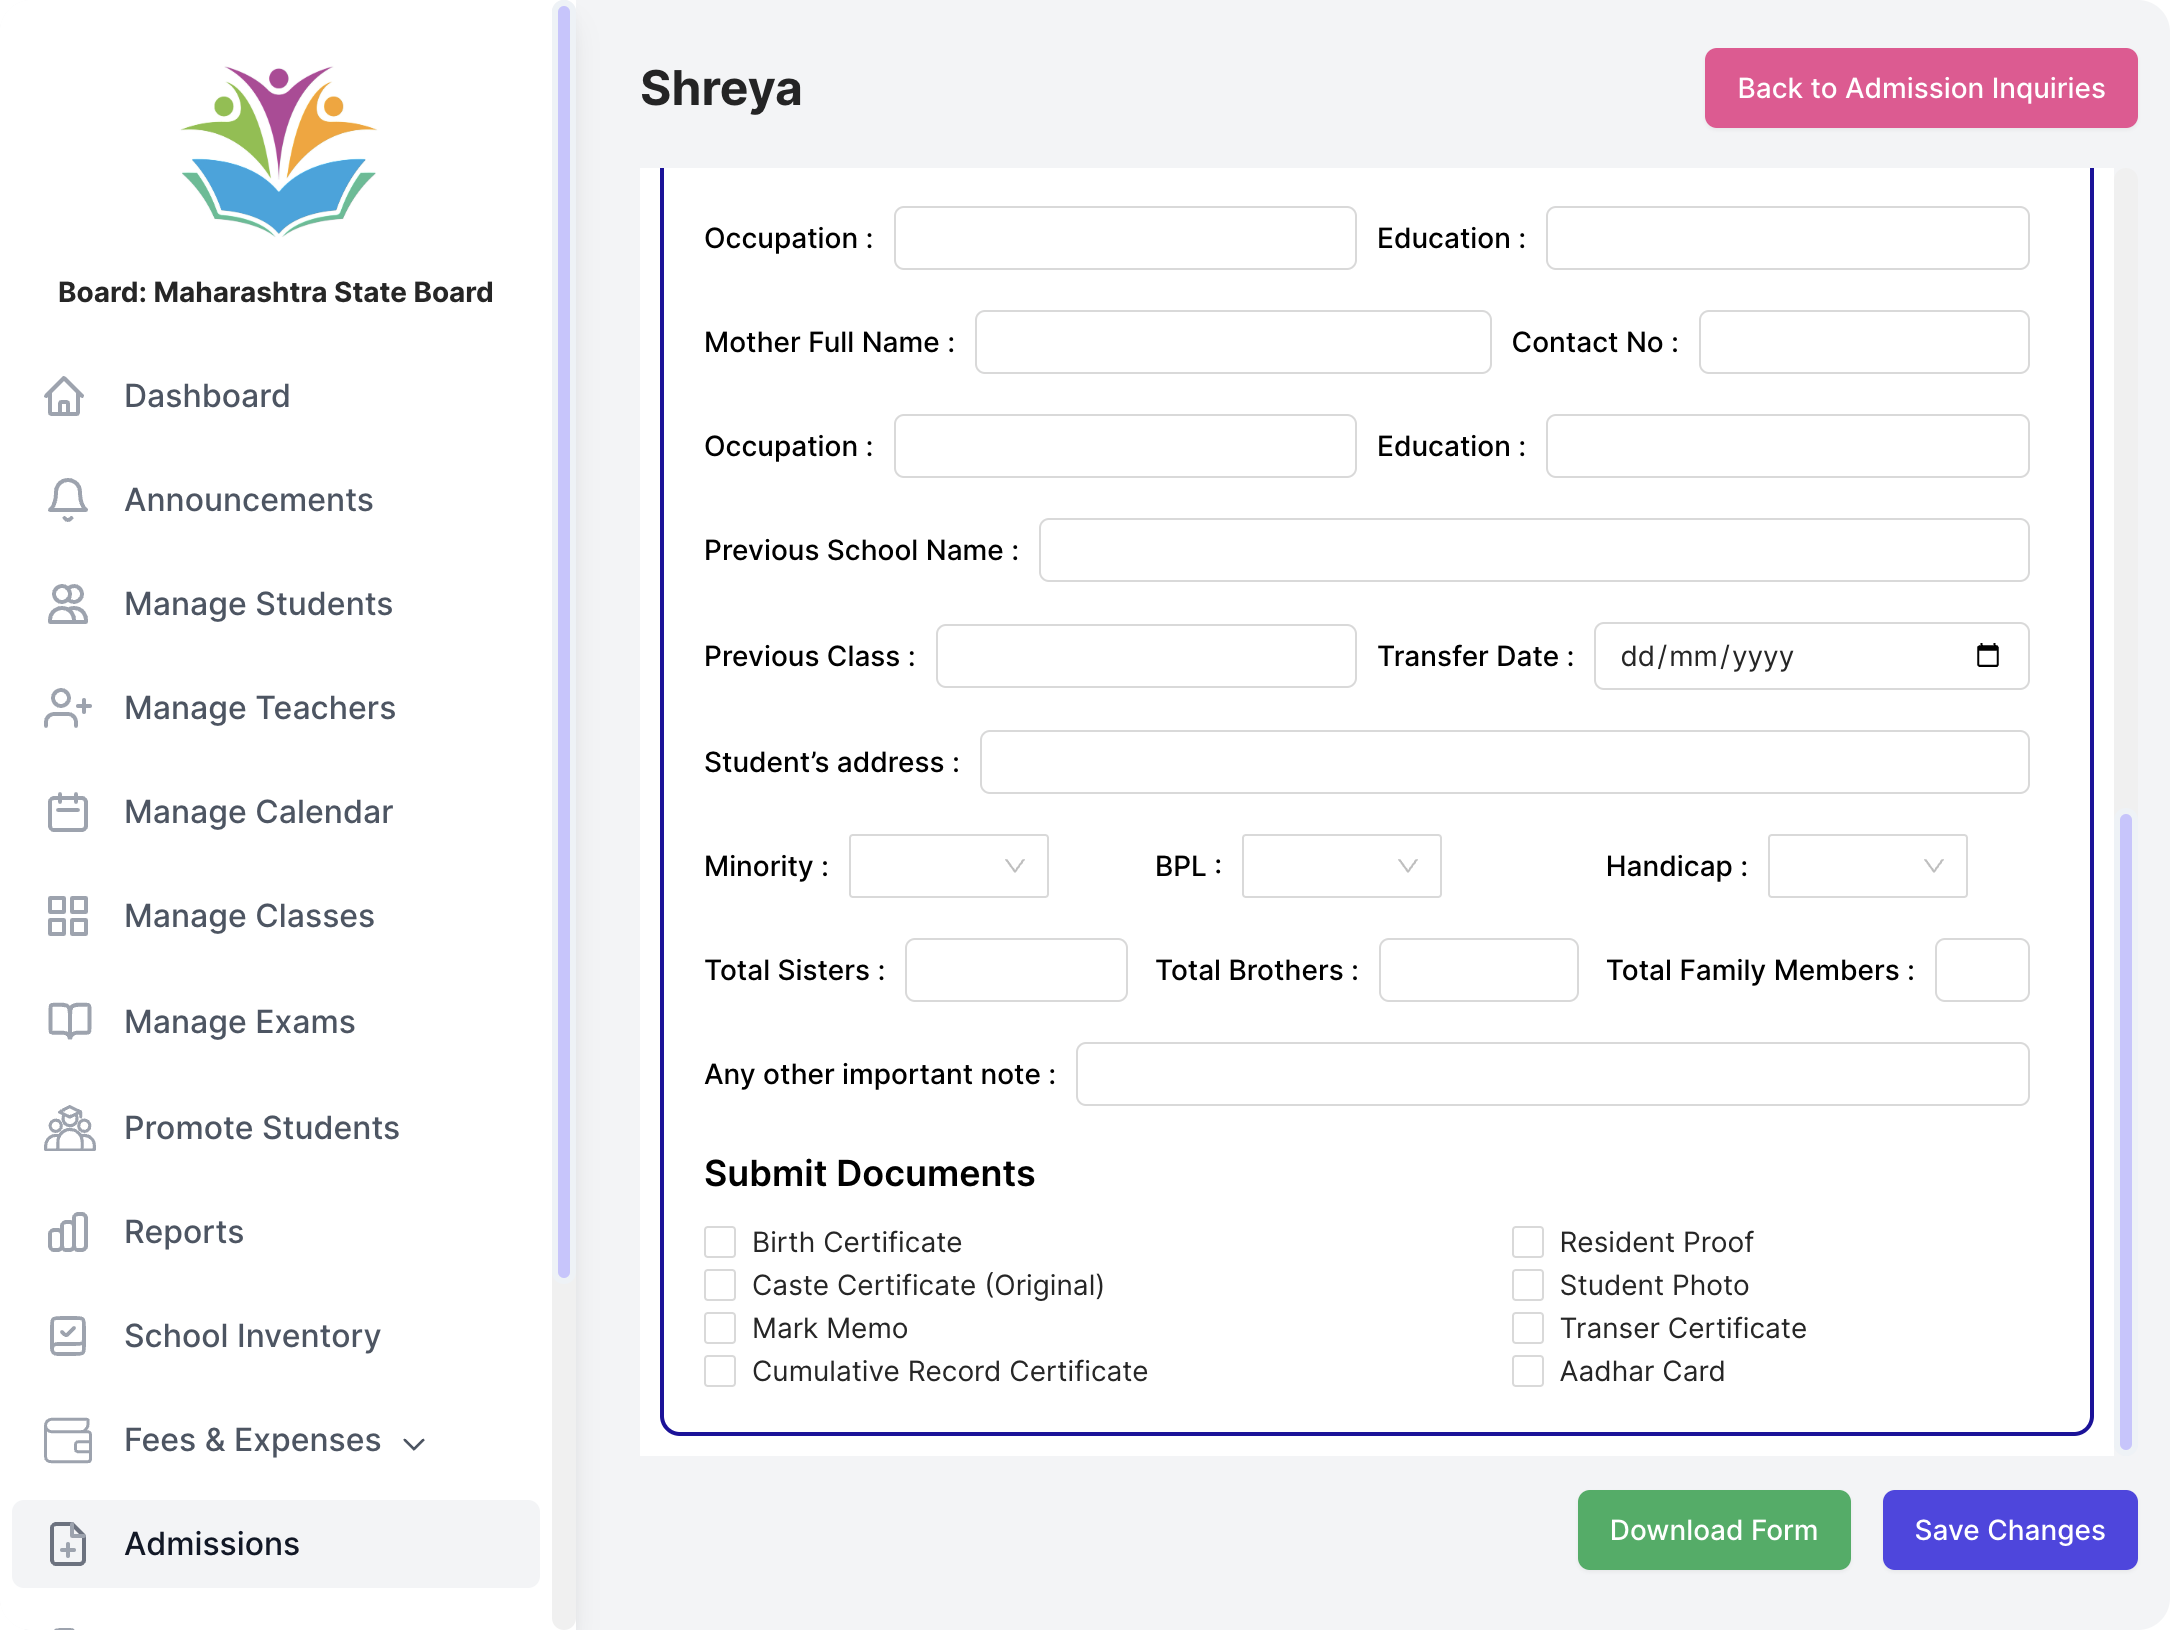Click the Manage Teachers add-user icon
Viewport: 2170px width, 1630px height.
tap(68, 708)
